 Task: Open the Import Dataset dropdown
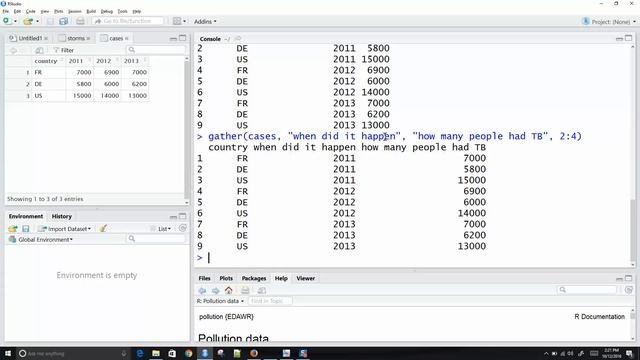pyautogui.click(x=65, y=229)
